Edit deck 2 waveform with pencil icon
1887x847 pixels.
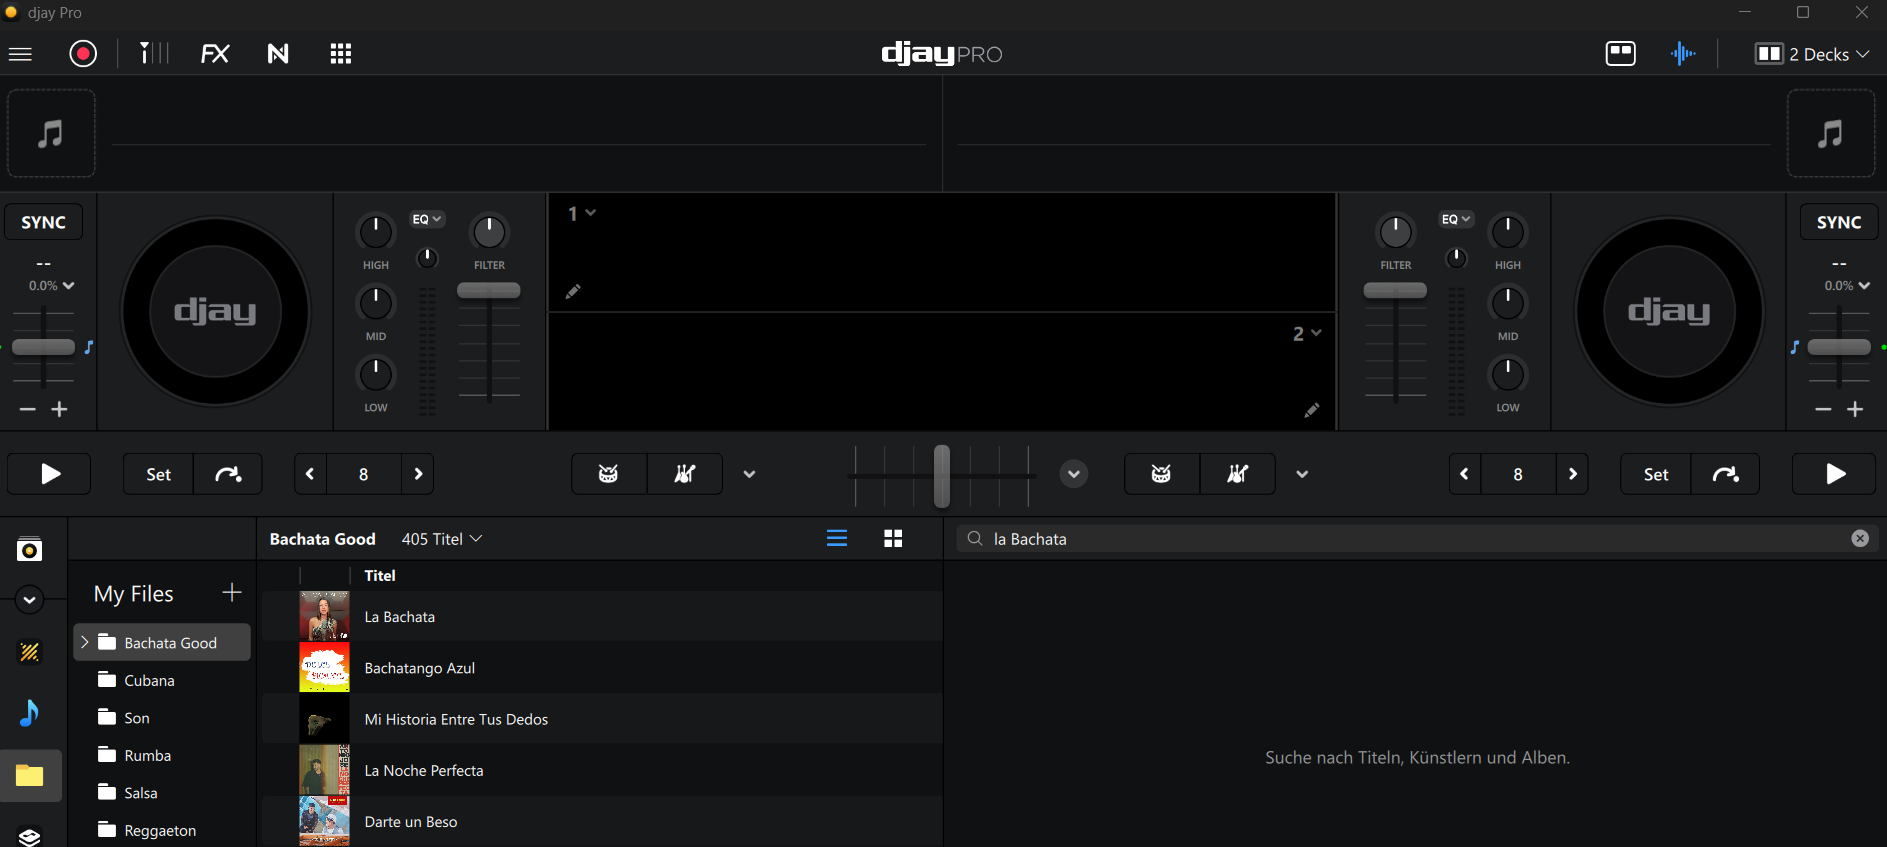[x=1312, y=410]
